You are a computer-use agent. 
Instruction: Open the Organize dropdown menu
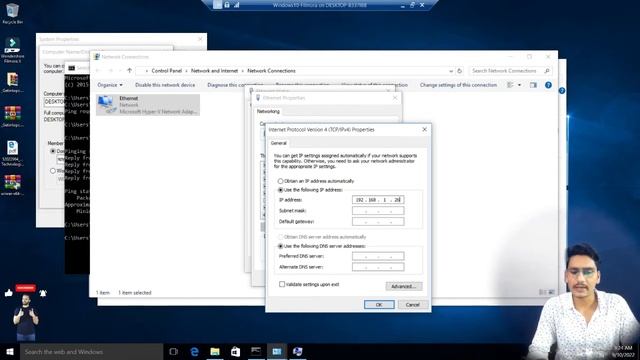[x=110, y=85]
